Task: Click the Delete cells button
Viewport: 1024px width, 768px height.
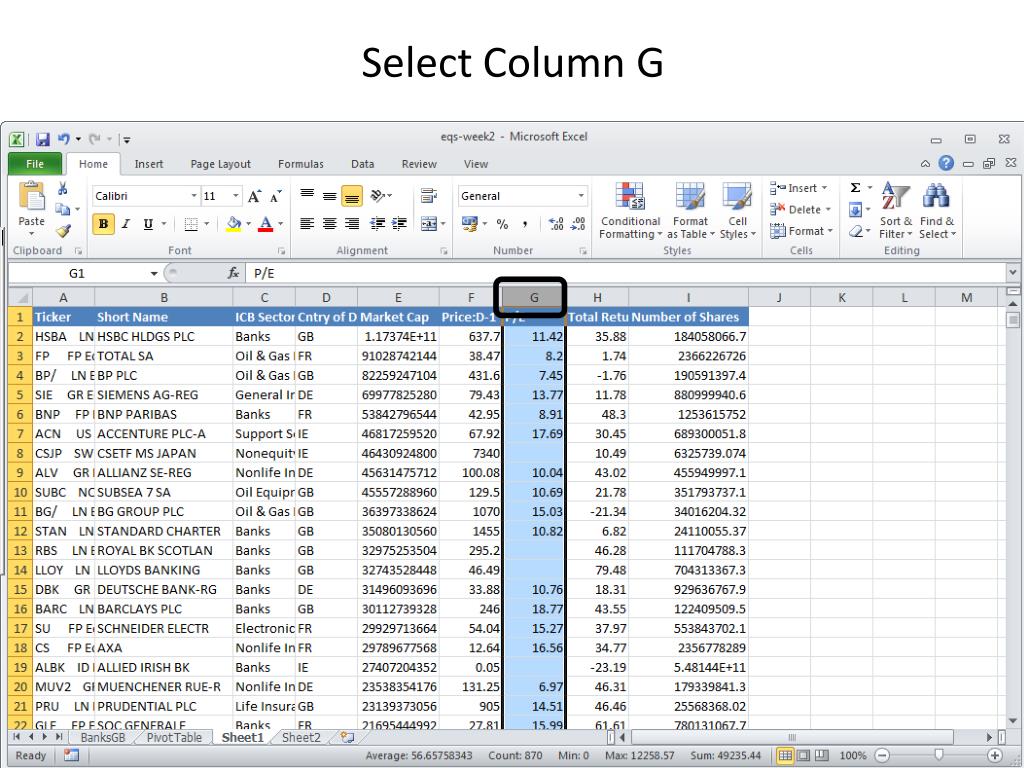Action: coord(800,210)
